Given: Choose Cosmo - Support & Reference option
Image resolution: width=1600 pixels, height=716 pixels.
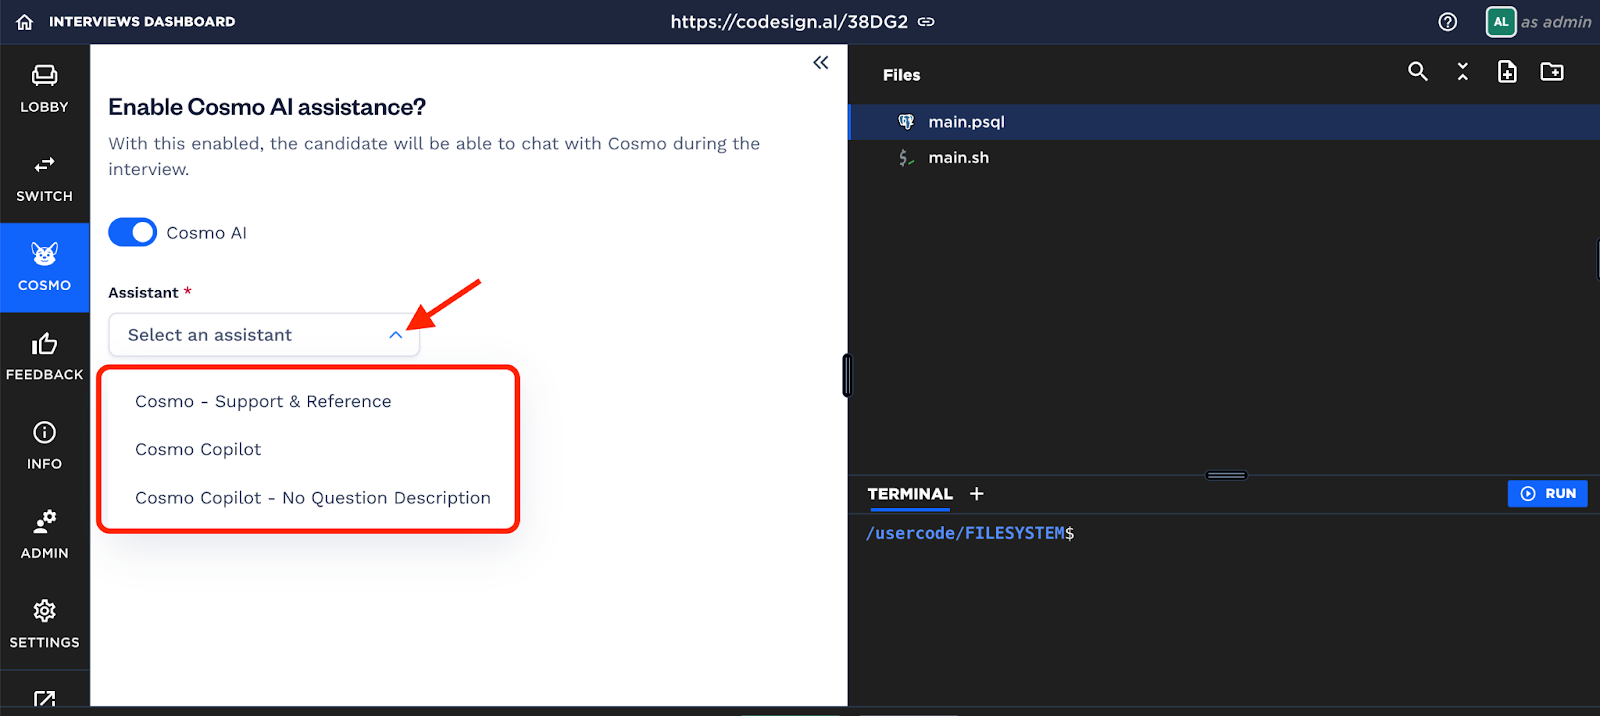Looking at the screenshot, I should coord(263,401).
